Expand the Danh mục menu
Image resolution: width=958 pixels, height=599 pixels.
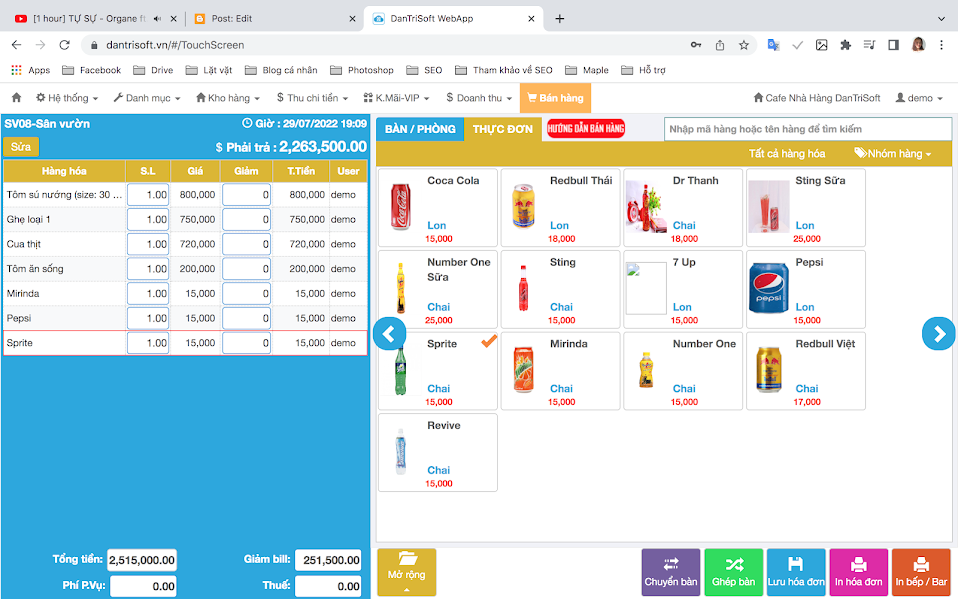click(147, 98)
